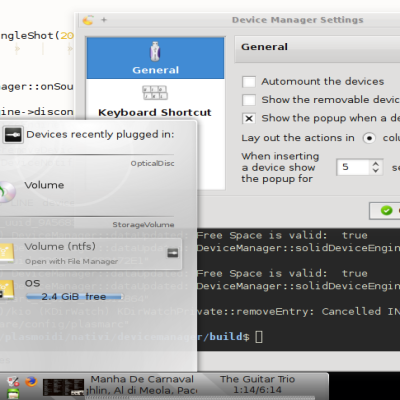Click Open with File Manager action

click(x=71, y=262)
